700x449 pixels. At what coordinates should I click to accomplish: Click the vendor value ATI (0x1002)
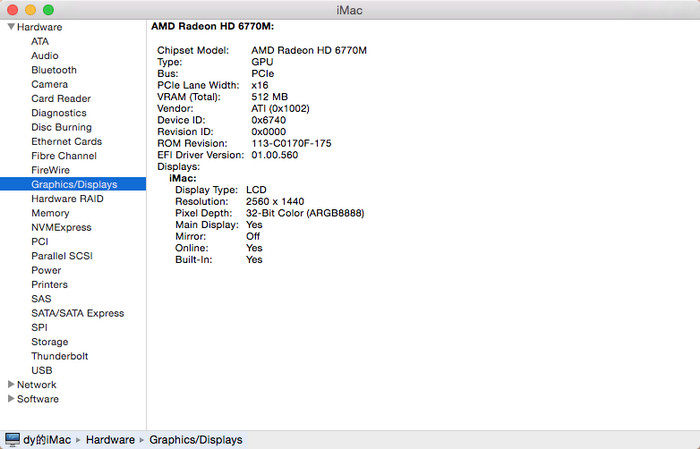click(x=280, y=108)
